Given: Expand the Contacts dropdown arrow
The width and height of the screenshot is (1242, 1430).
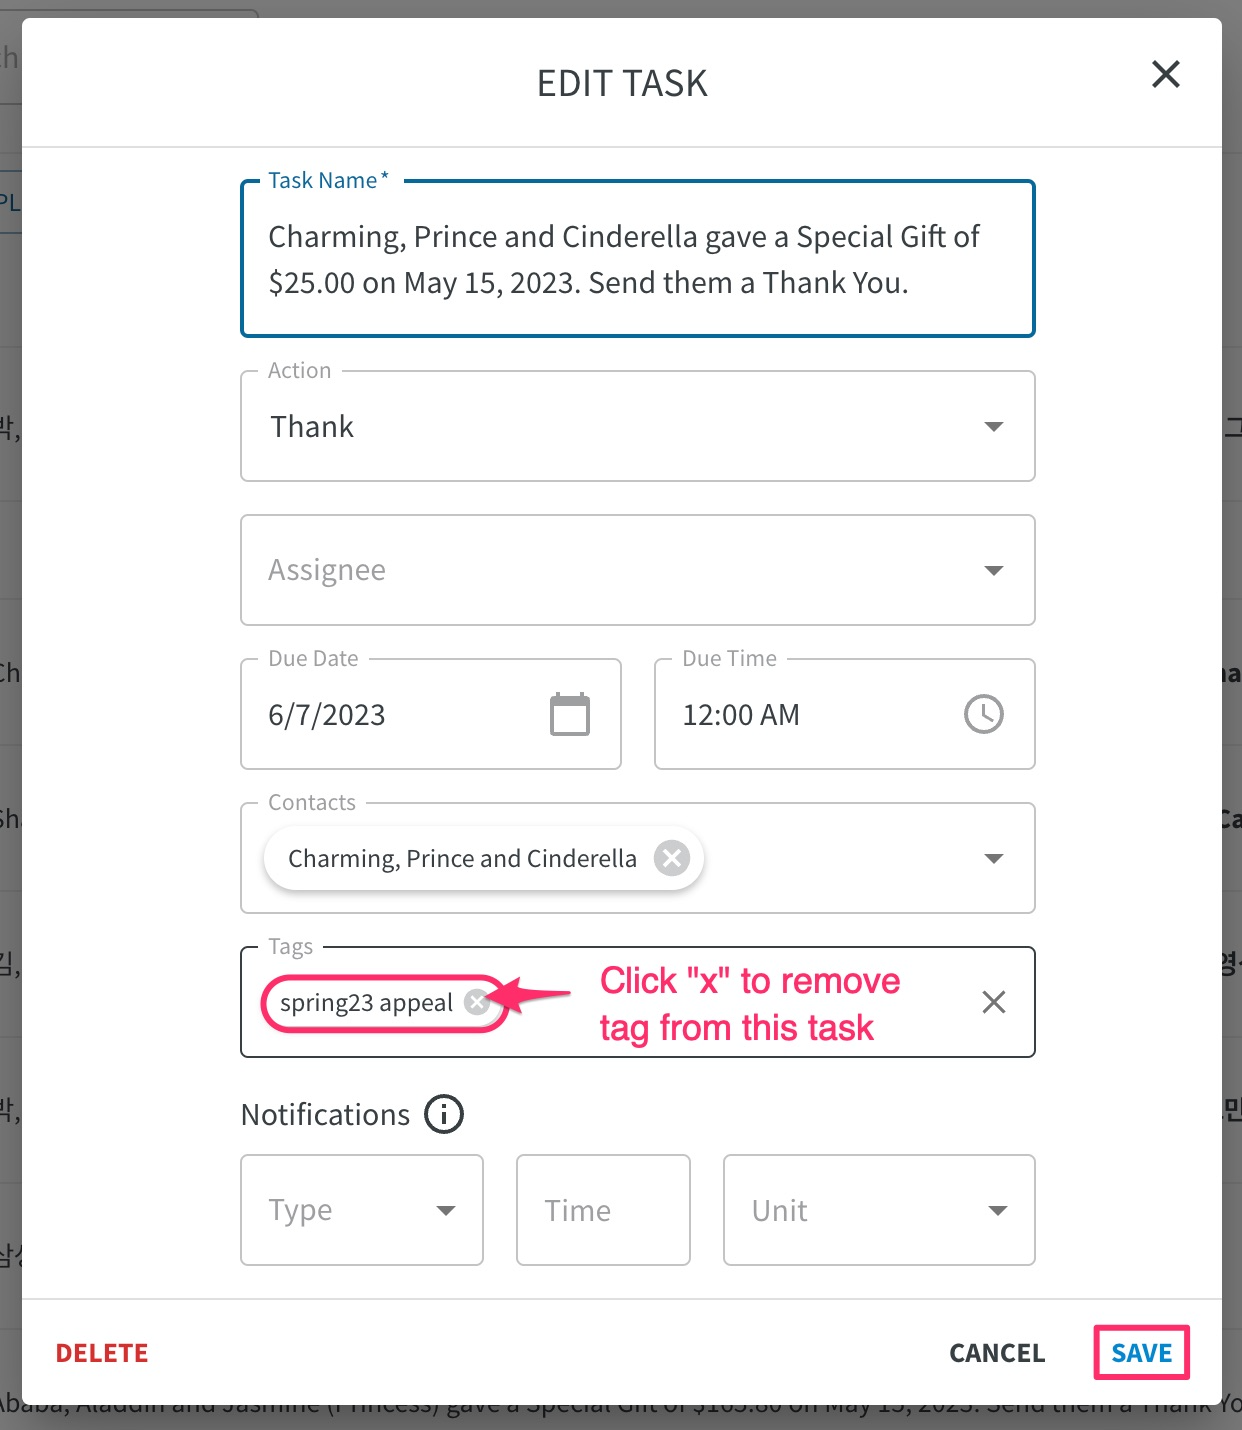Looking at the screenshot, I should tap(994, 858).
